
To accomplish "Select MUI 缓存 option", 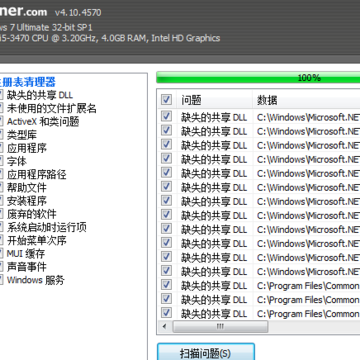I will tap(26, 254).
